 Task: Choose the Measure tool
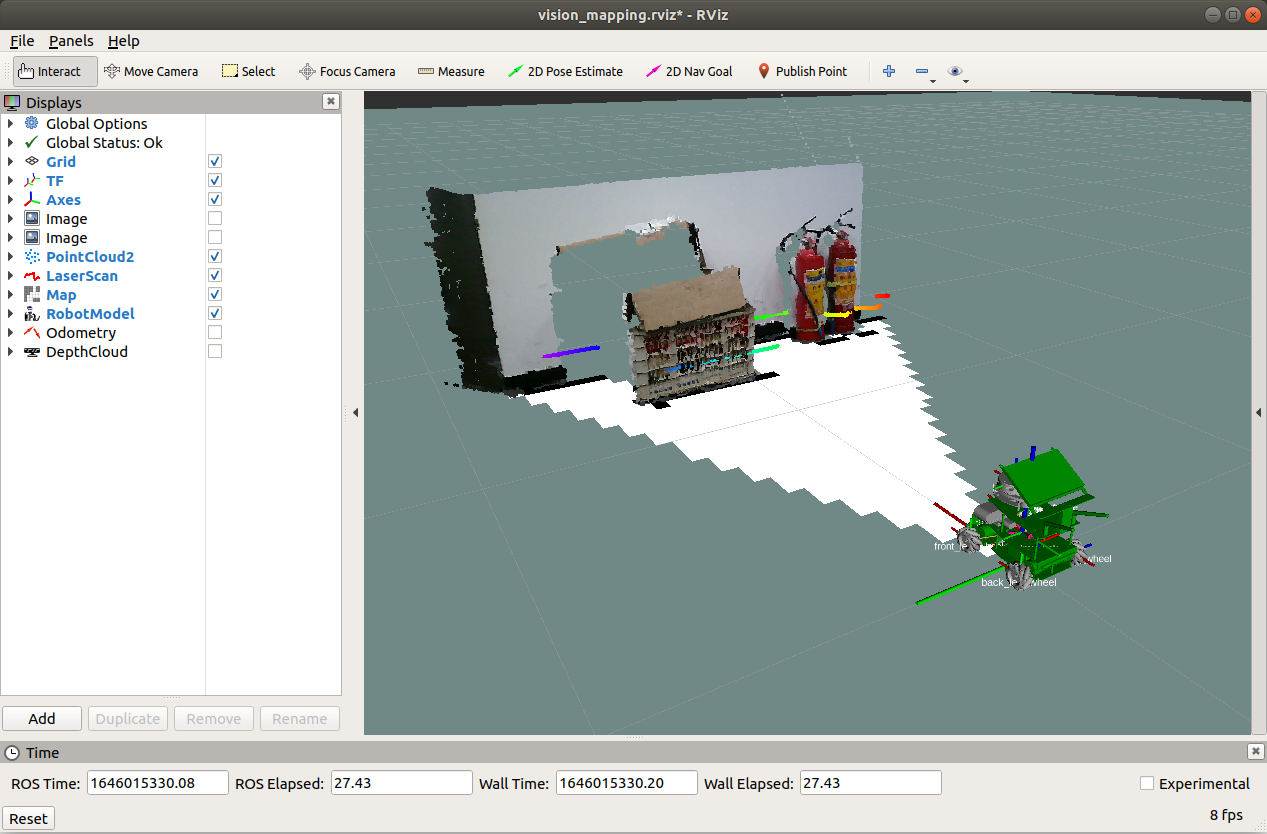451,72
